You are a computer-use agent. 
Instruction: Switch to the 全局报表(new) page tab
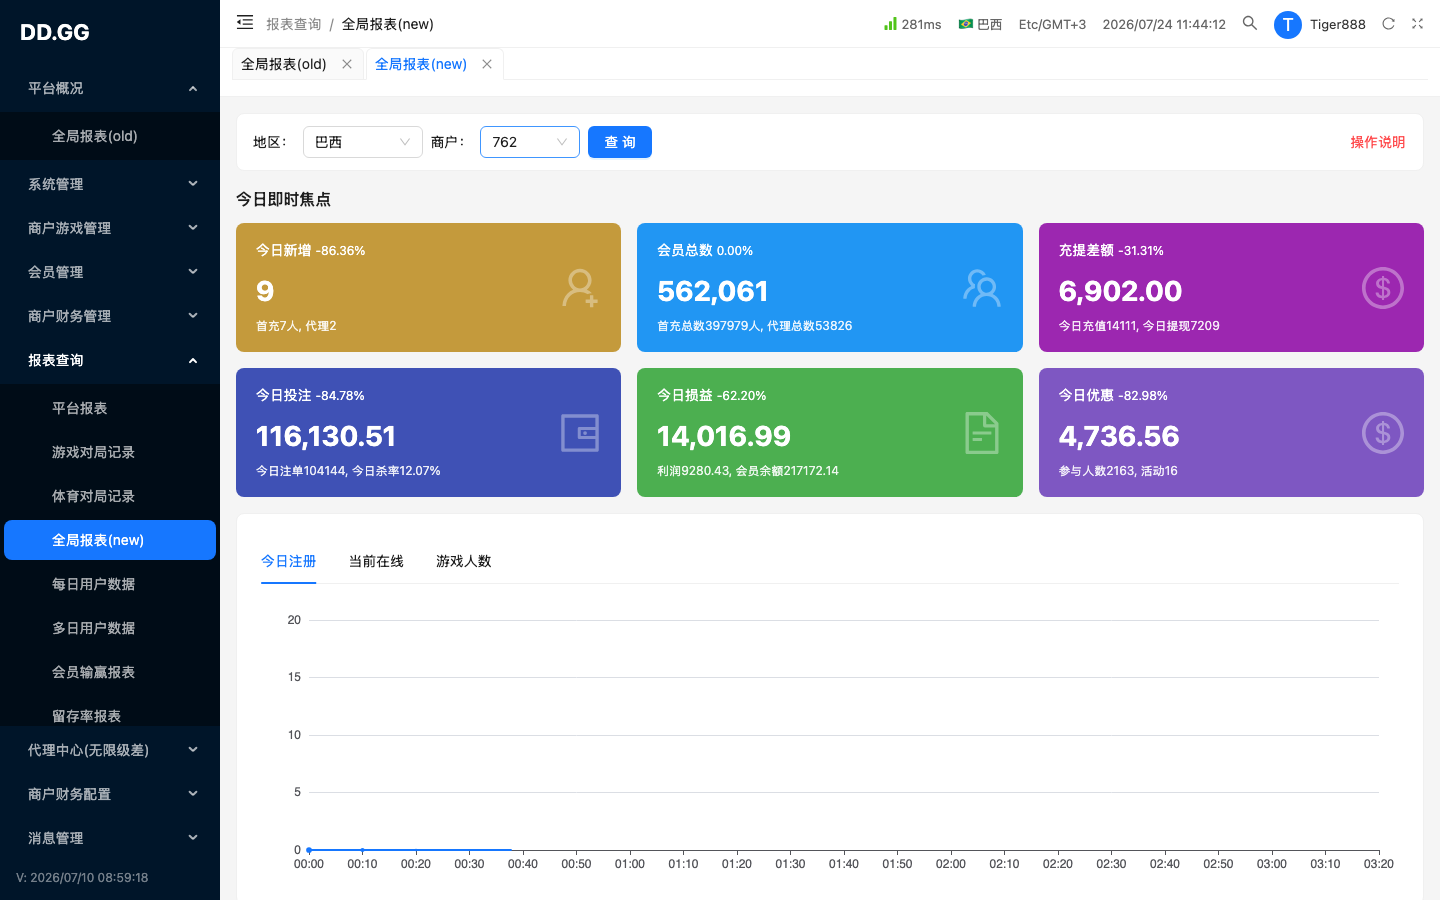pyautogui.click(x=421, y=64)
